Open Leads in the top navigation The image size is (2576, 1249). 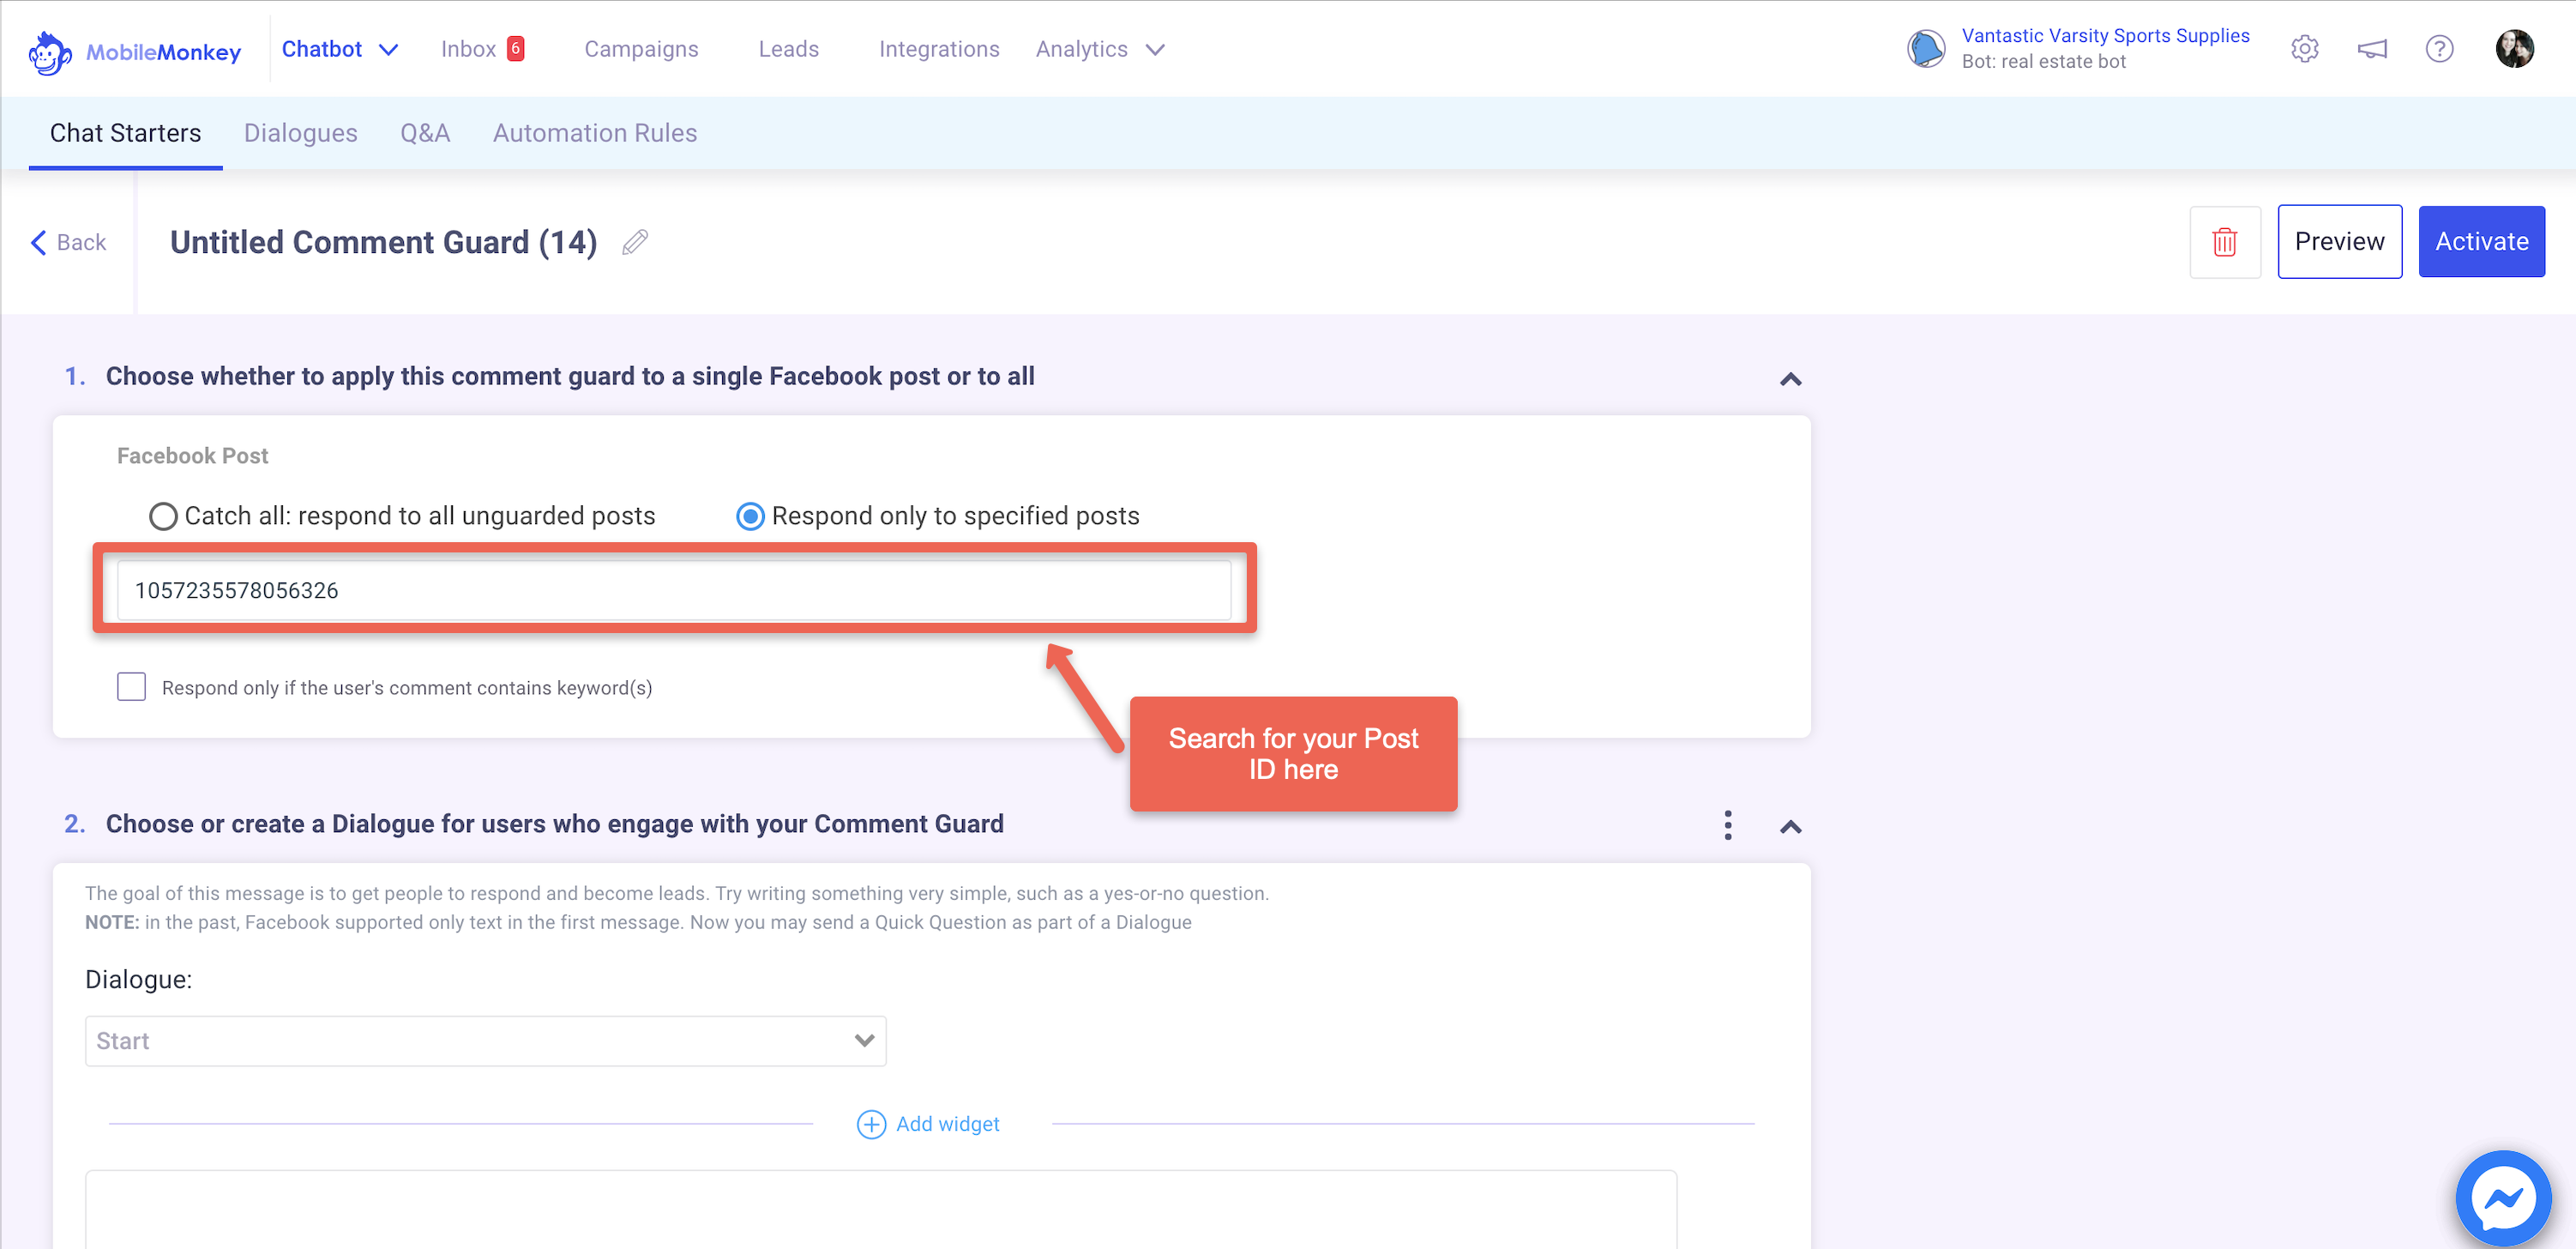pos(788,49)
